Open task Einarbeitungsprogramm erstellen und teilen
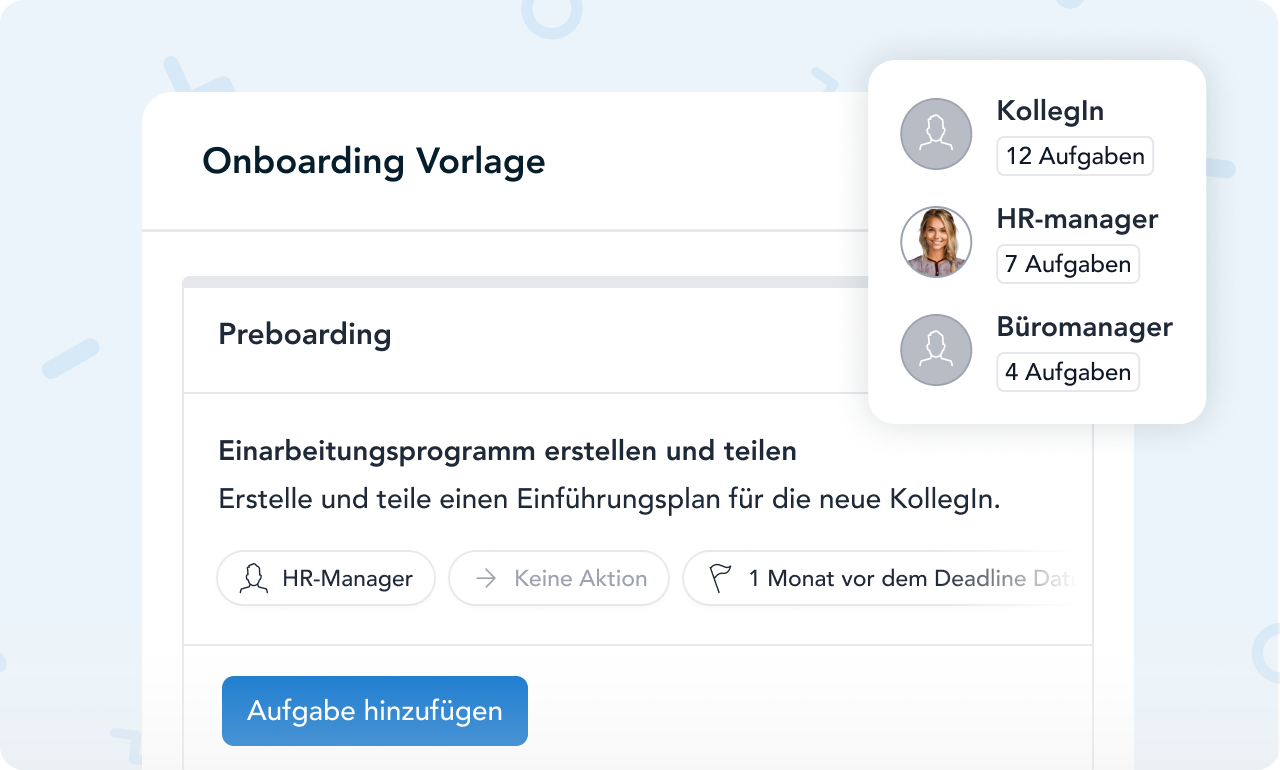Image resolution: width=1280 pixels, height=770 pixels. pos(507,451)
